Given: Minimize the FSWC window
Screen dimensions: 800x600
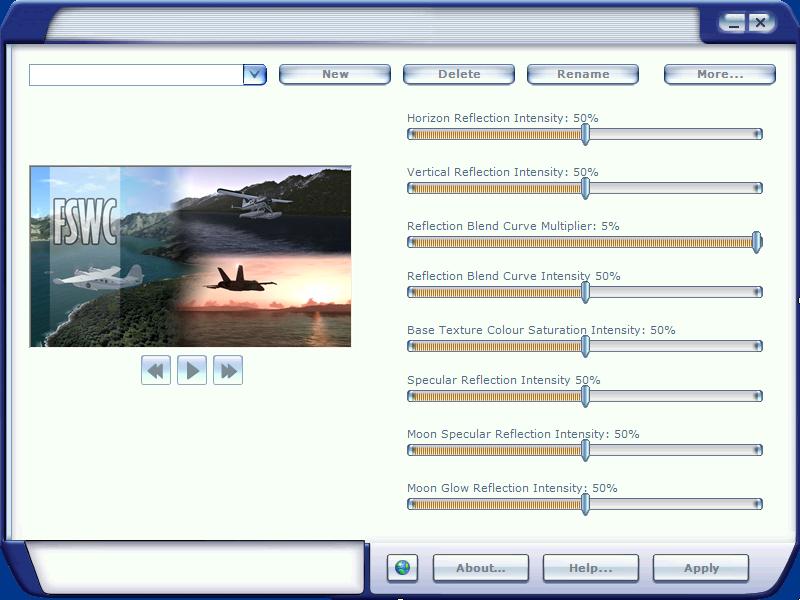Looking at the screenshot, I should click(735, 22).
